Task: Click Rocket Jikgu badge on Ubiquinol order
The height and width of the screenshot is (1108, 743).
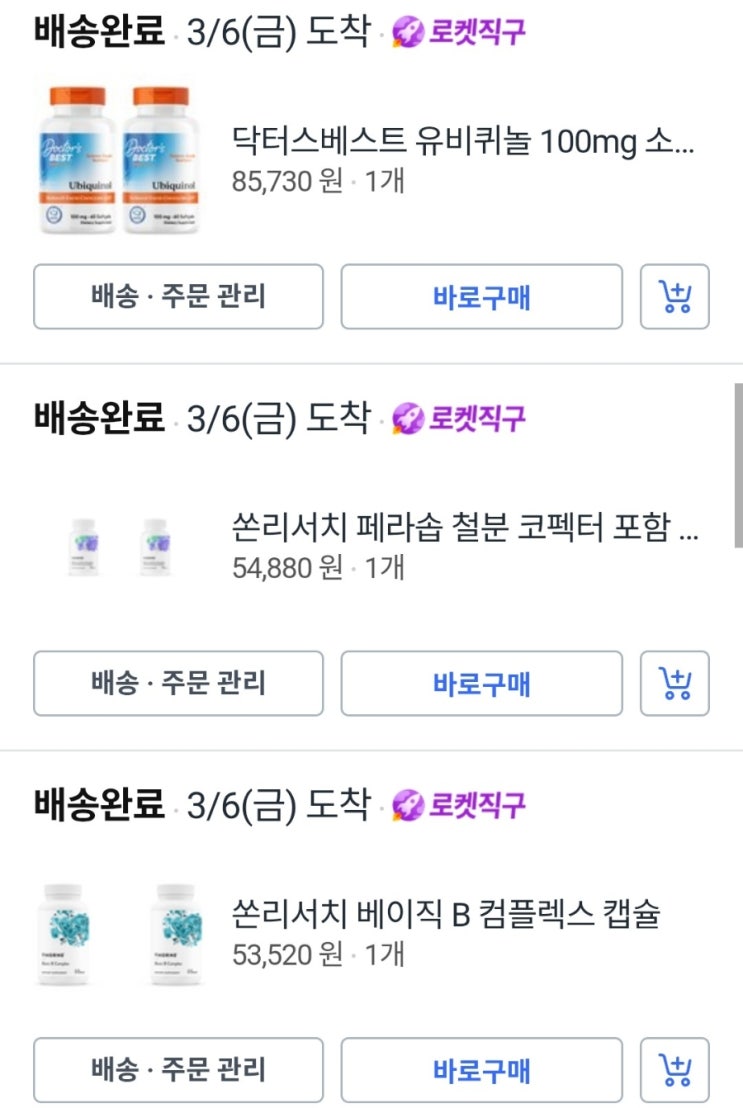Action: 459,32
